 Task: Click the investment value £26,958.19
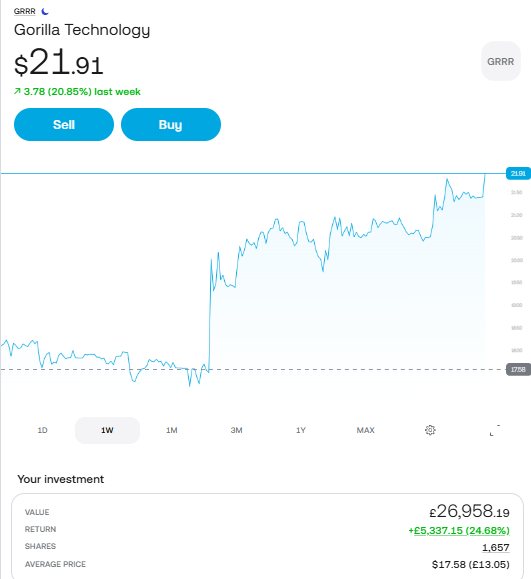tap(469, 511)
